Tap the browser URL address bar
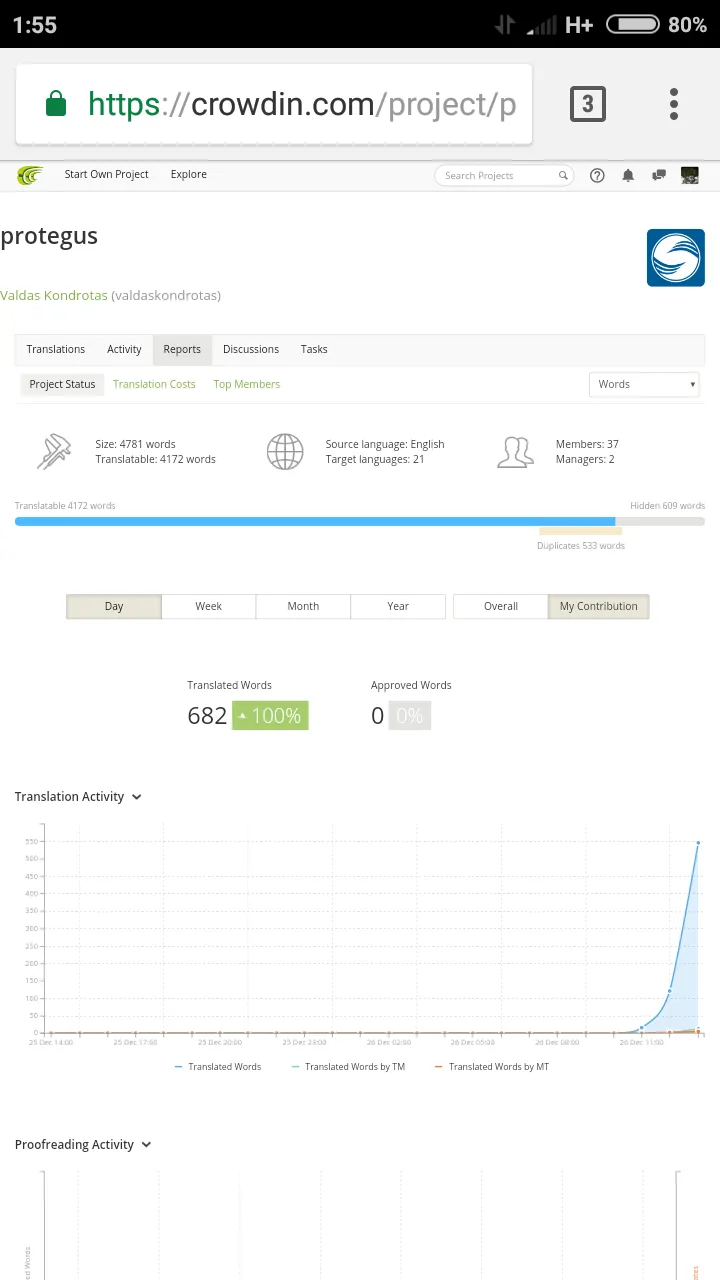 (x=274, y=104)
